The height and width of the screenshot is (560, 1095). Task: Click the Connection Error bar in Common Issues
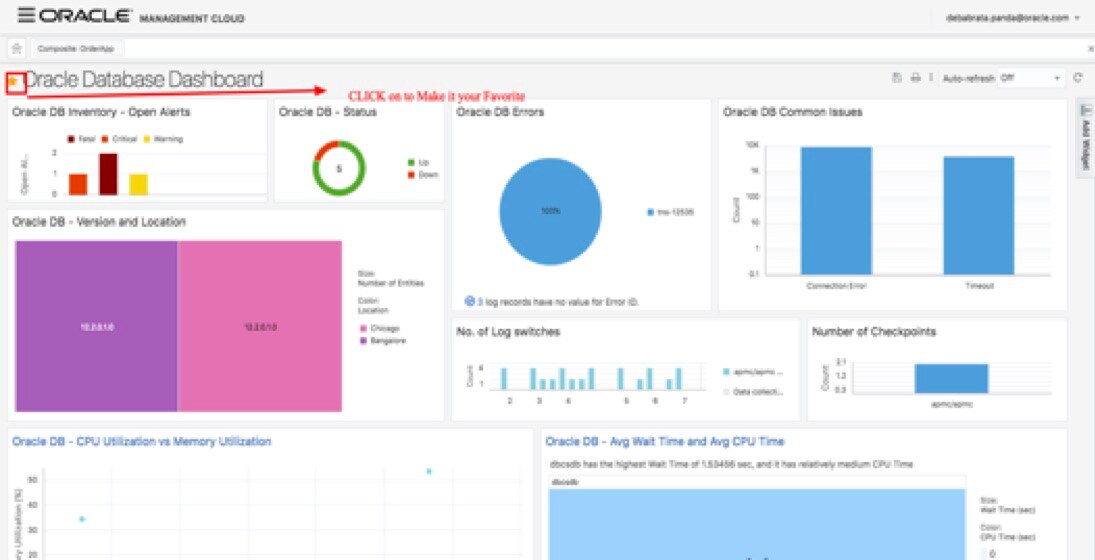click(x=836, y=210)
